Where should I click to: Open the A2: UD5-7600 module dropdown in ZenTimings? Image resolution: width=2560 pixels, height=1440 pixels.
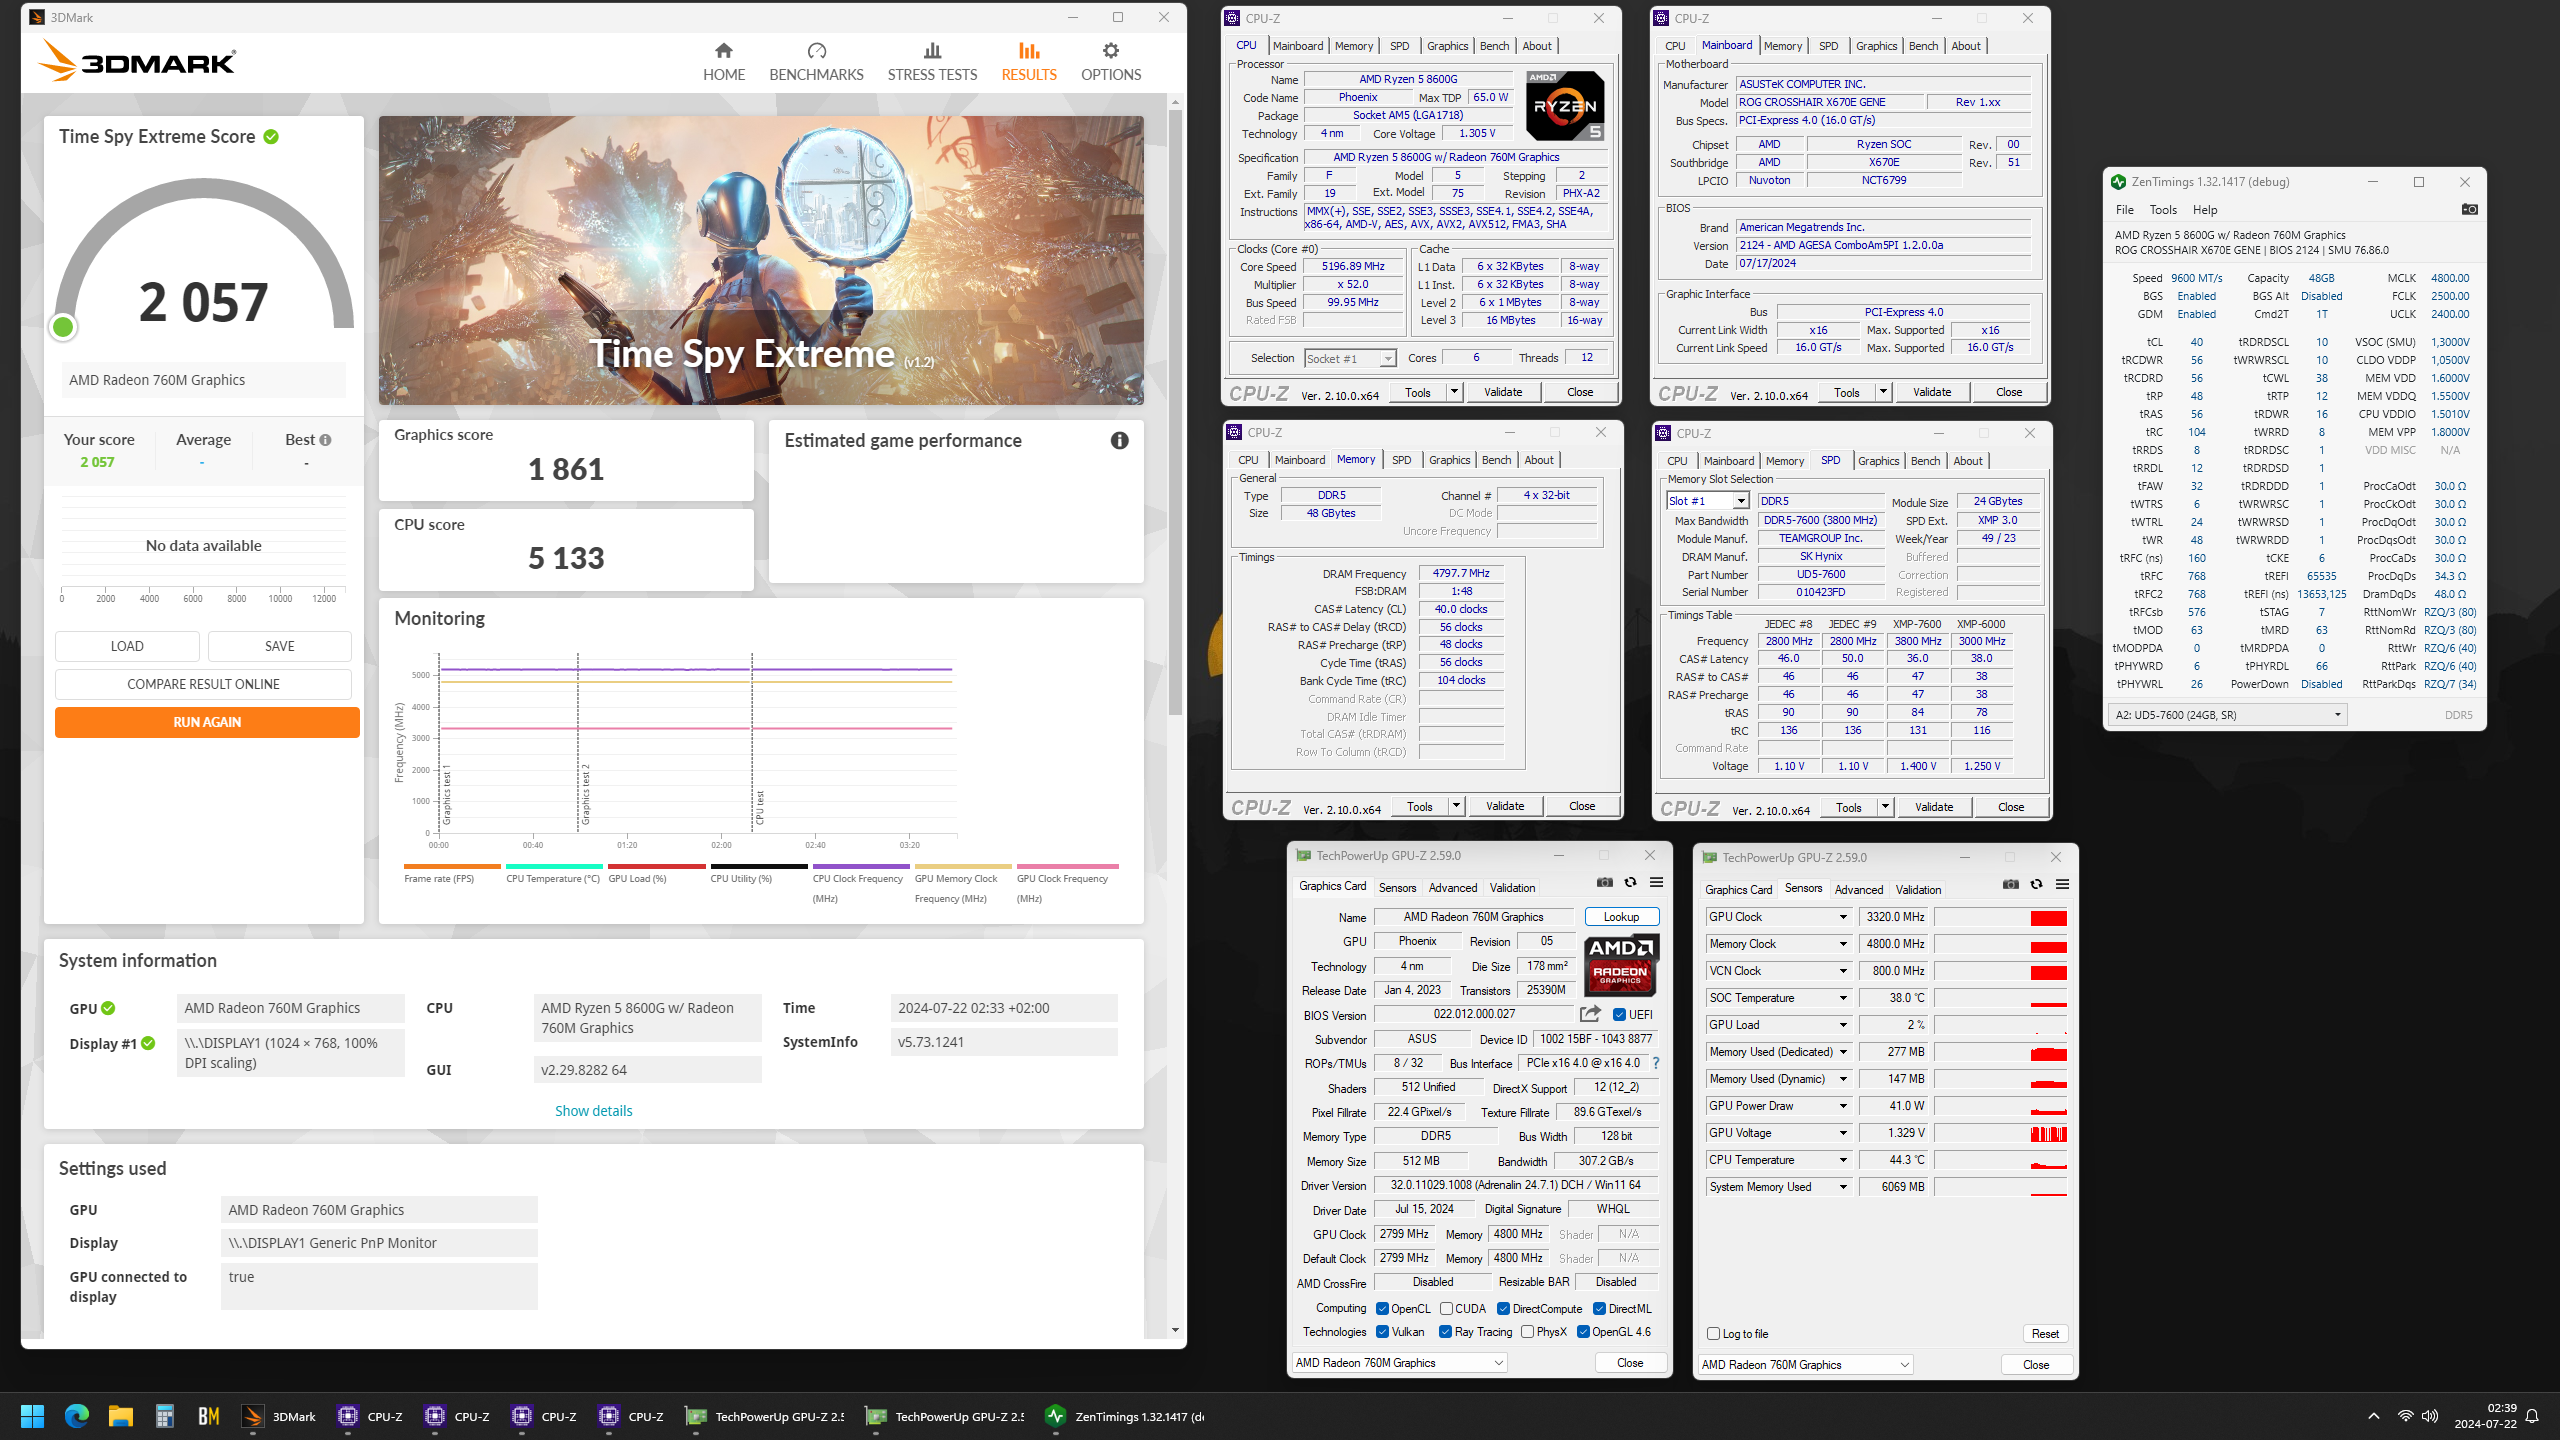coord(2227,715)
